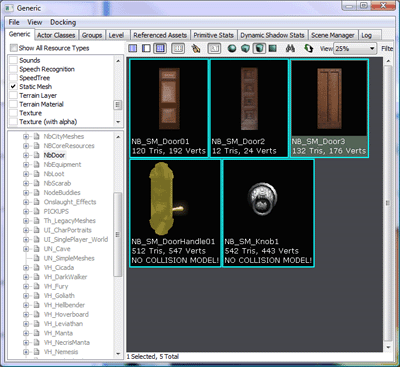Select the NbLoot package in the tree
The image size is (400, 367).
pos(54,174)
